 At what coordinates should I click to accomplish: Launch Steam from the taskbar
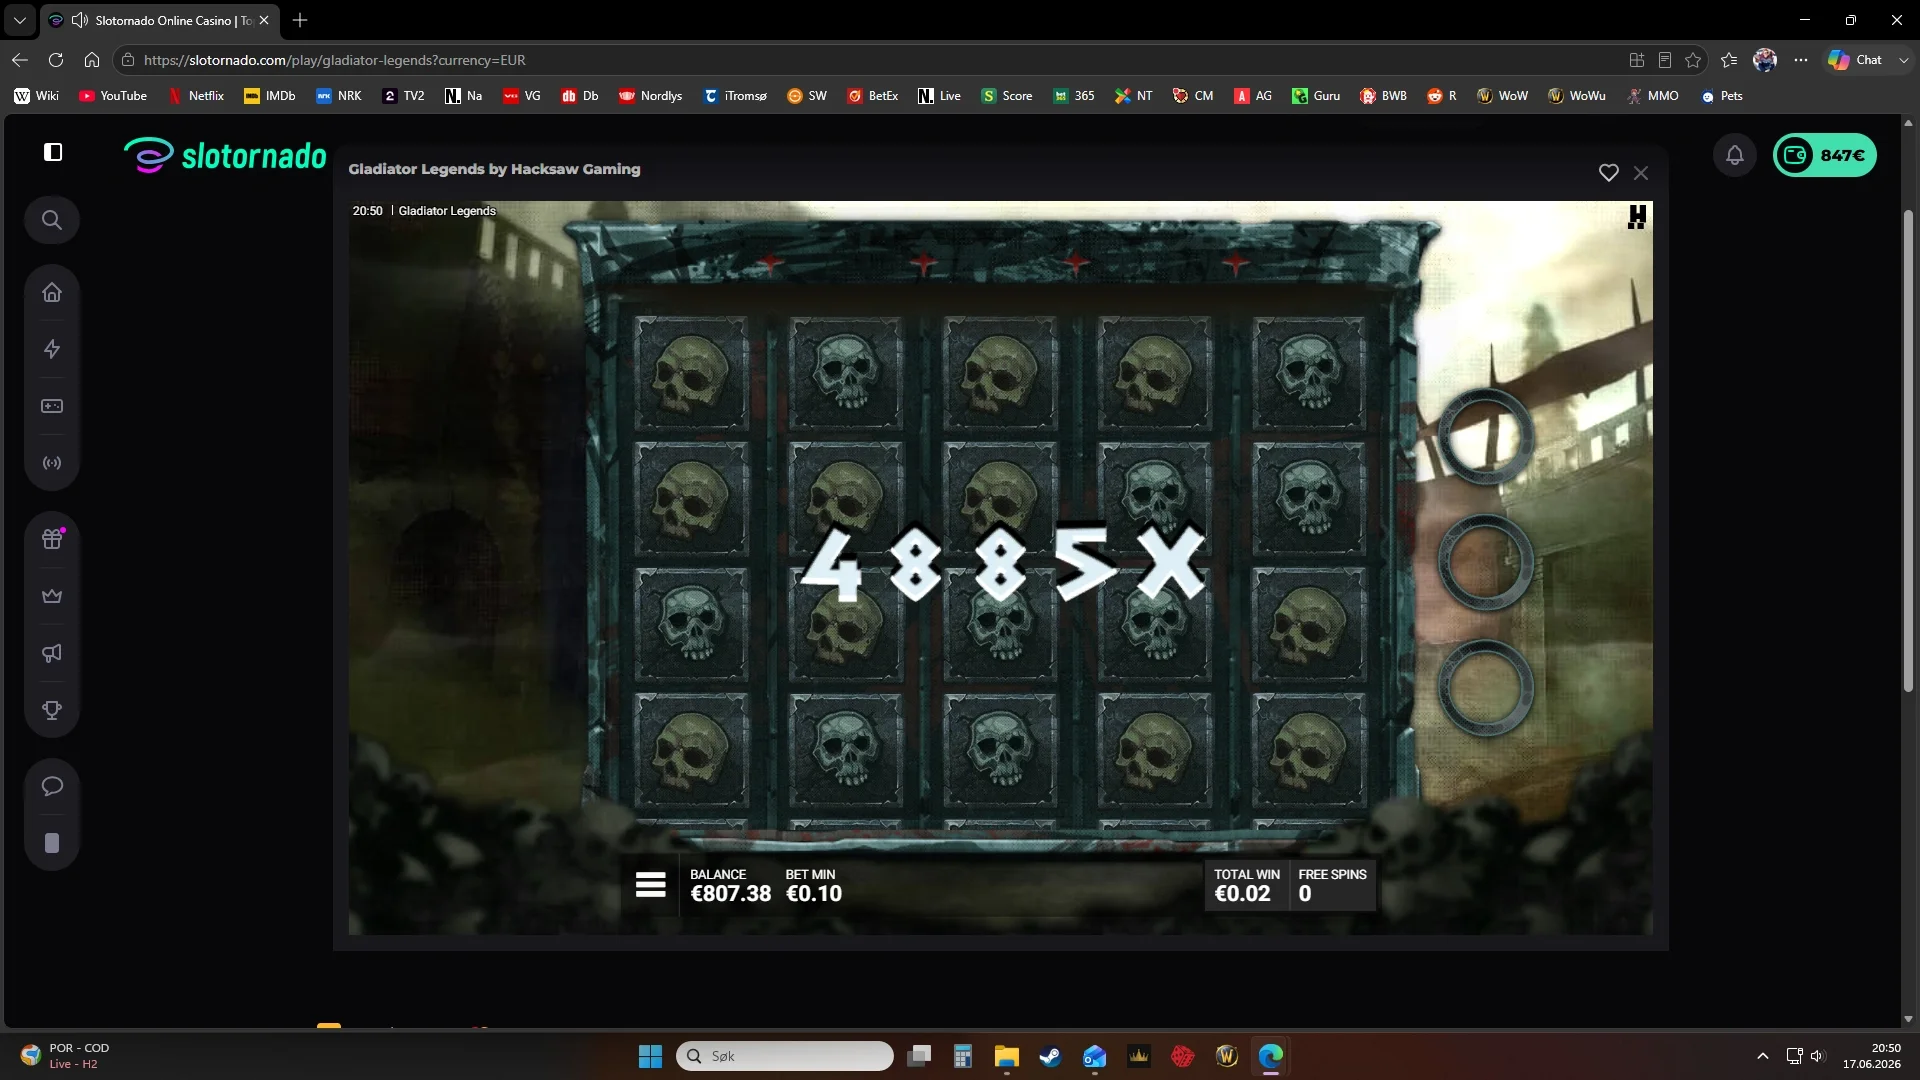tap(1050, 1056)
